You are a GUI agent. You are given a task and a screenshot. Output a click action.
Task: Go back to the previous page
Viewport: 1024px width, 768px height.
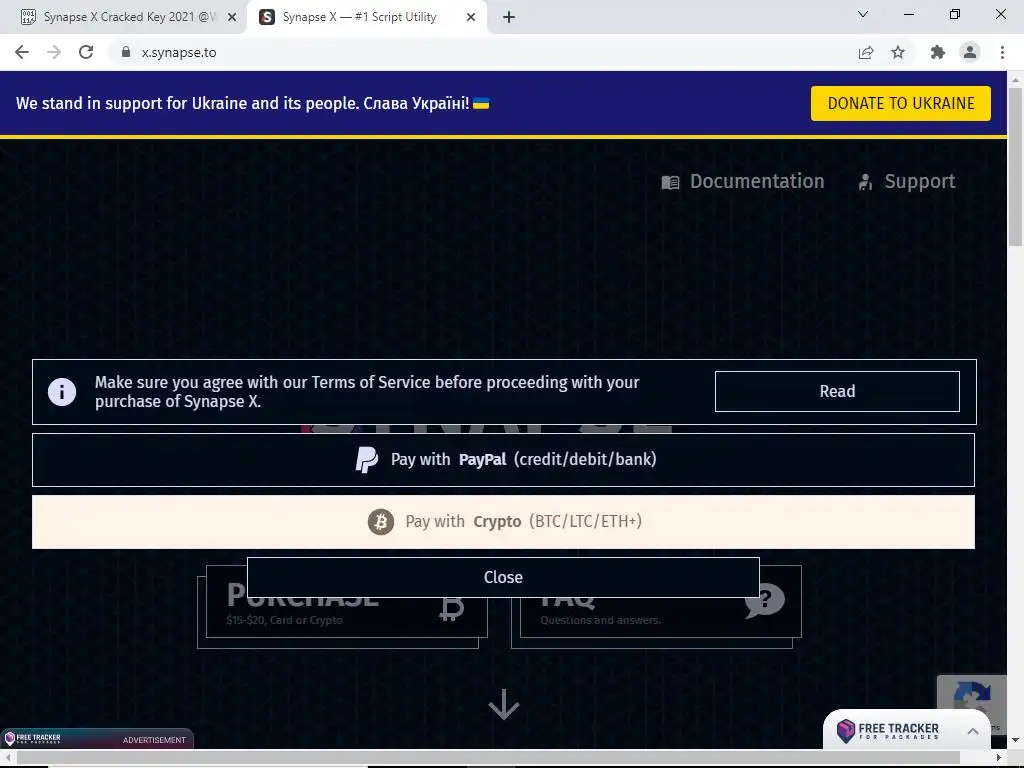[x=22, y=52]
